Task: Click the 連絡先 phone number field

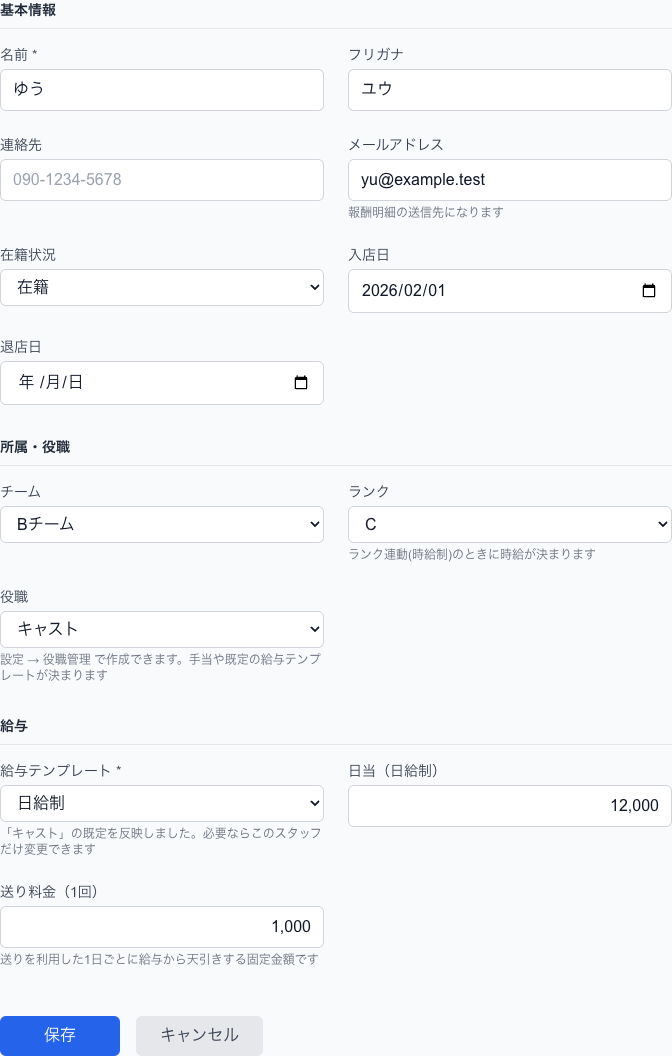Action: pos(162,180)
